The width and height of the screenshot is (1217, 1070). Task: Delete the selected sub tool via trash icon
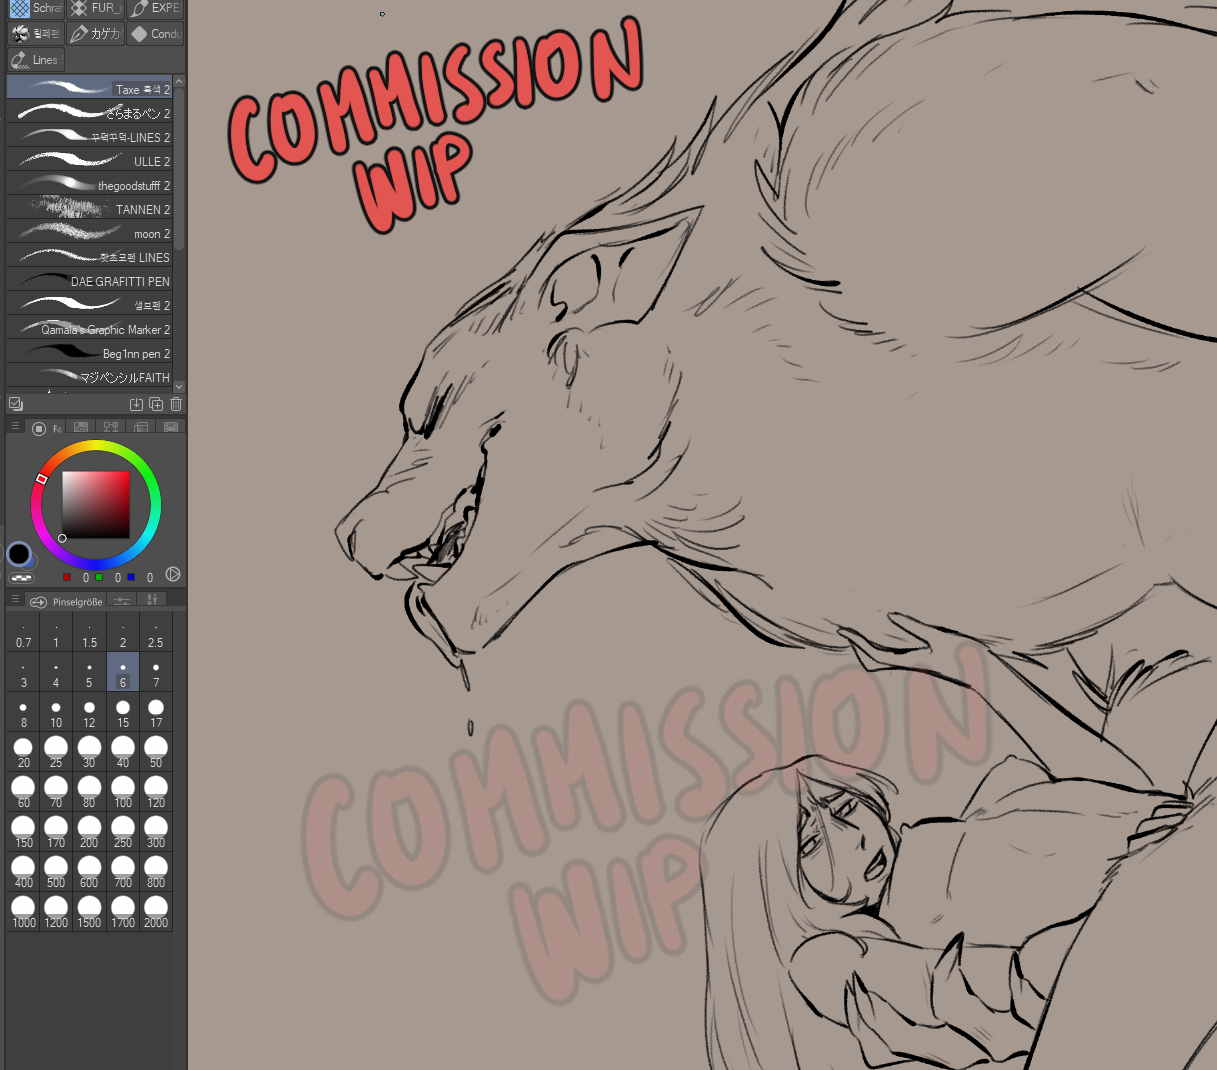176,404
